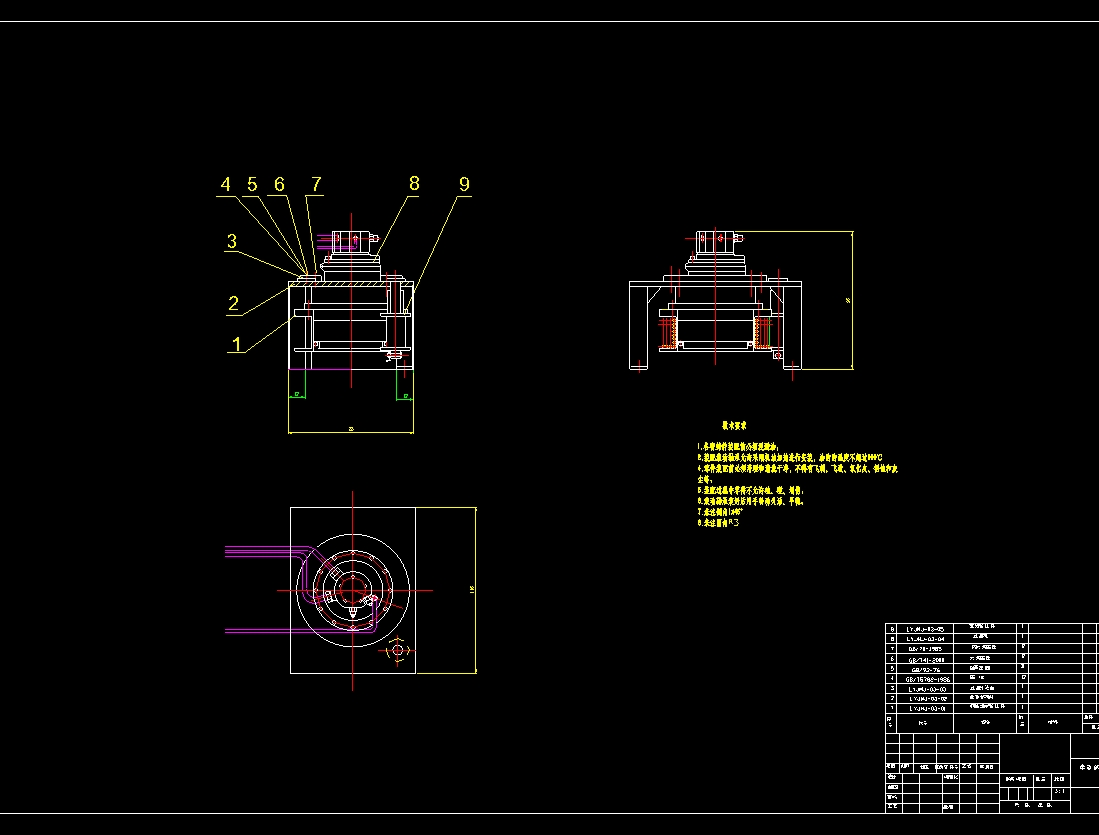Select balloon number 5 in the section view
The width and height of the screenshot is (1099, 835).
[x=252, y=184]
